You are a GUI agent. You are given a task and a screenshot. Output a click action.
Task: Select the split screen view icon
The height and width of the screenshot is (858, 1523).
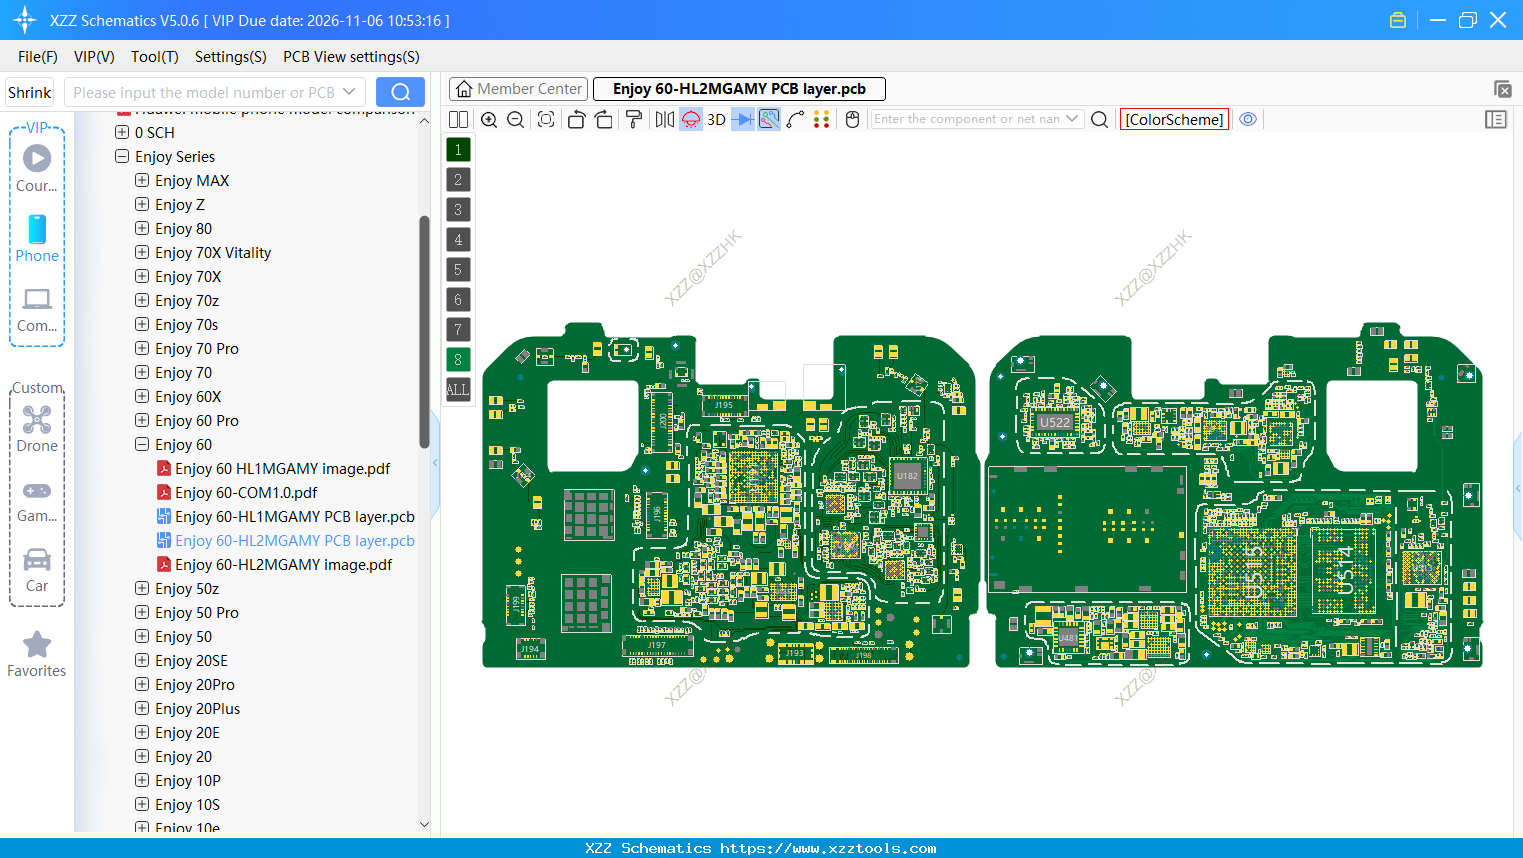[x=457, y=119]
